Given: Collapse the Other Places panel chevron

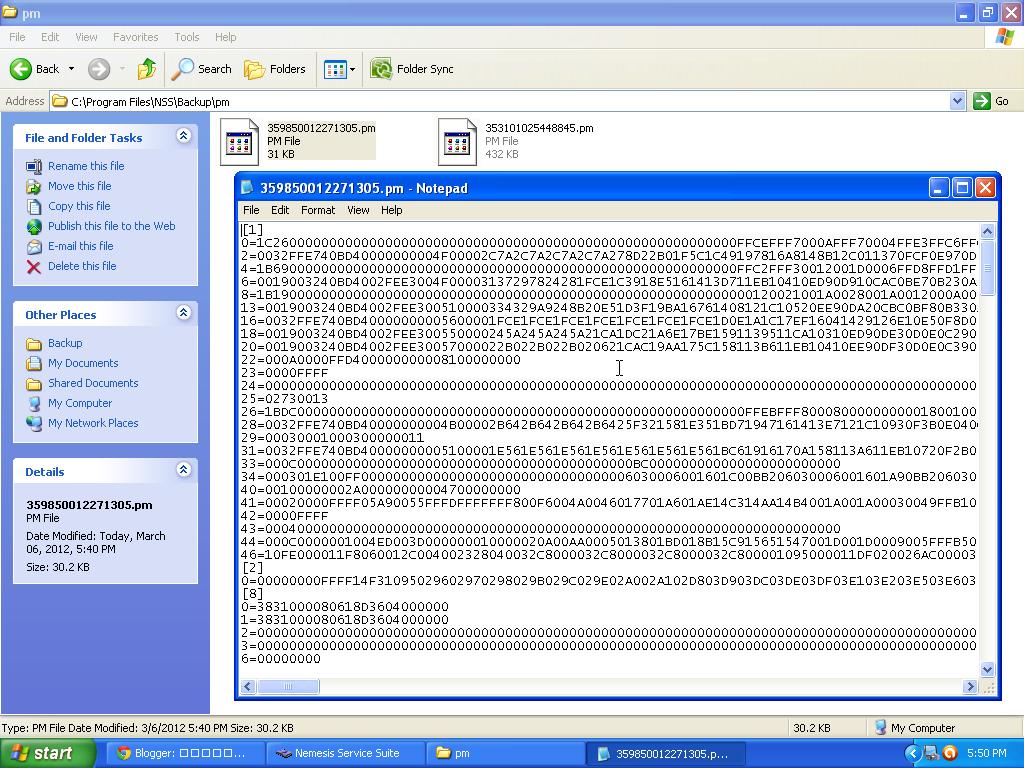Looking at the screenshot, I should tap(182, 314).
